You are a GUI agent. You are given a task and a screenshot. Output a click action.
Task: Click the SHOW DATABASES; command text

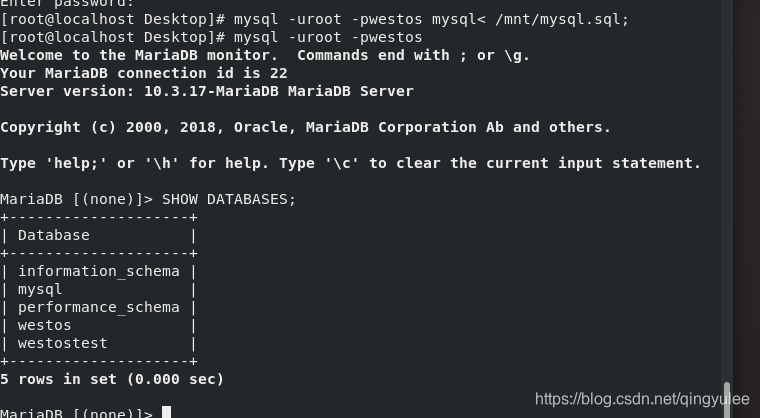pos(229,199)
